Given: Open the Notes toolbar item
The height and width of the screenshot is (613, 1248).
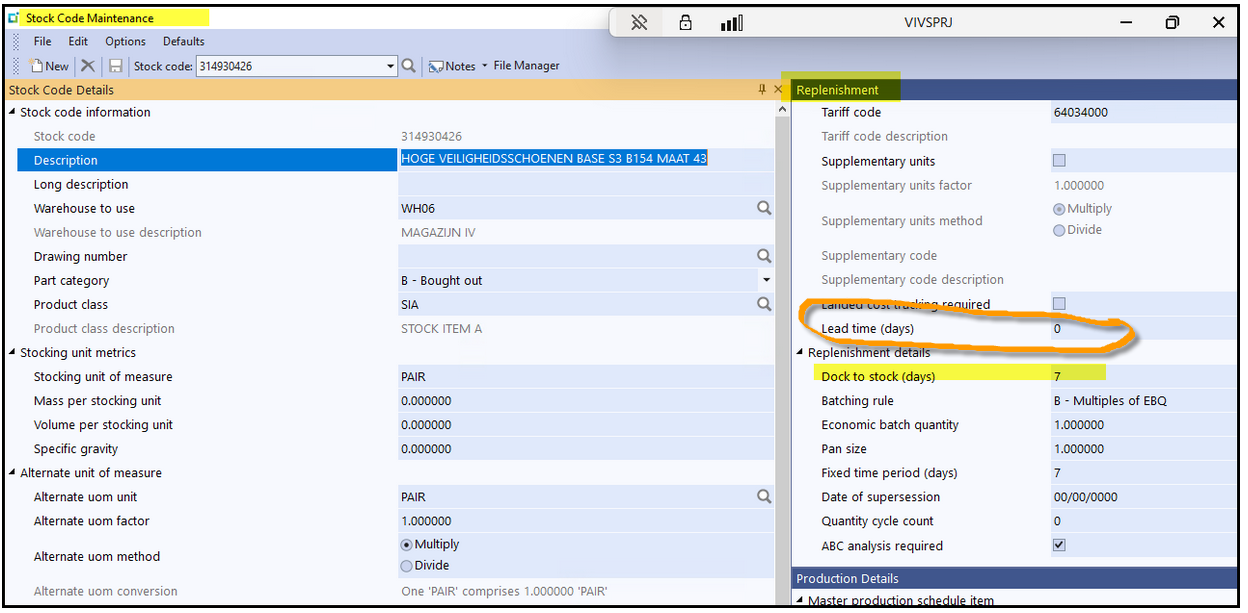Looking at the screenshot, I should (453, 66).
